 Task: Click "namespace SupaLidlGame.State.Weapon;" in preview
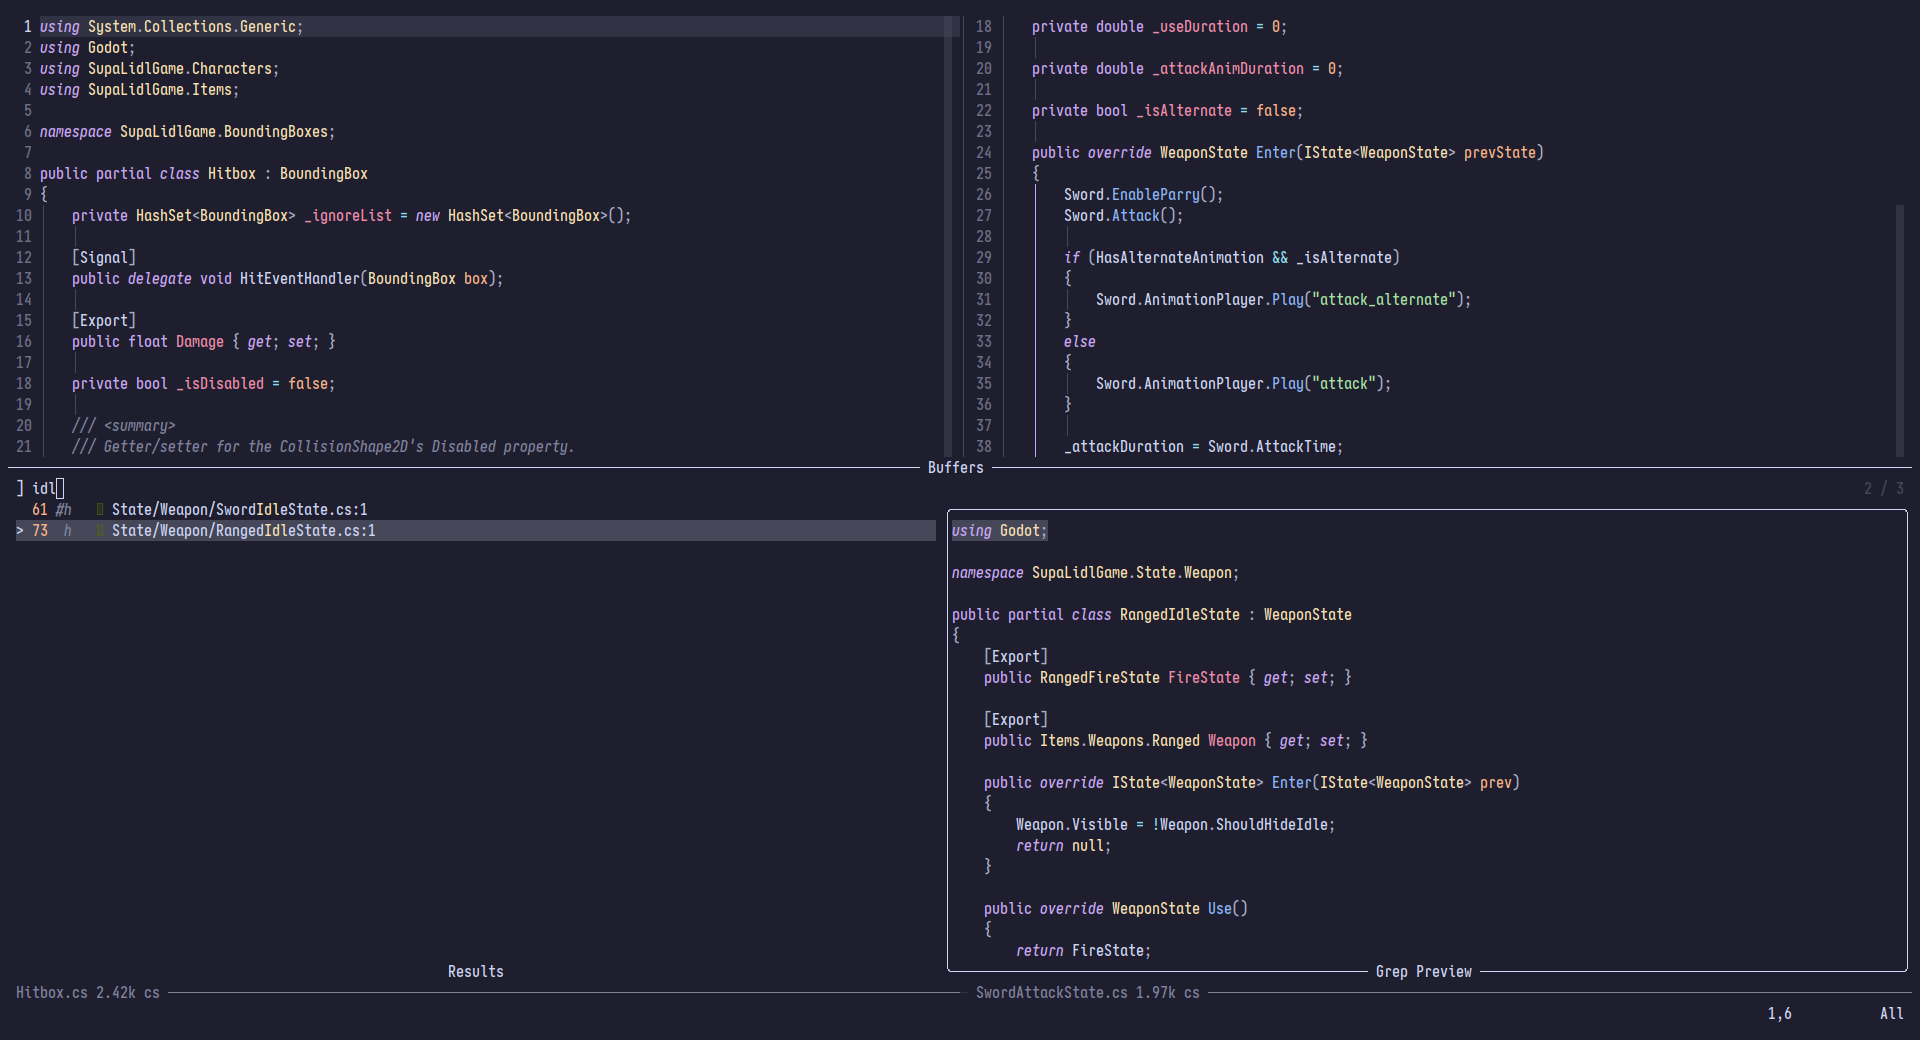1095,573
